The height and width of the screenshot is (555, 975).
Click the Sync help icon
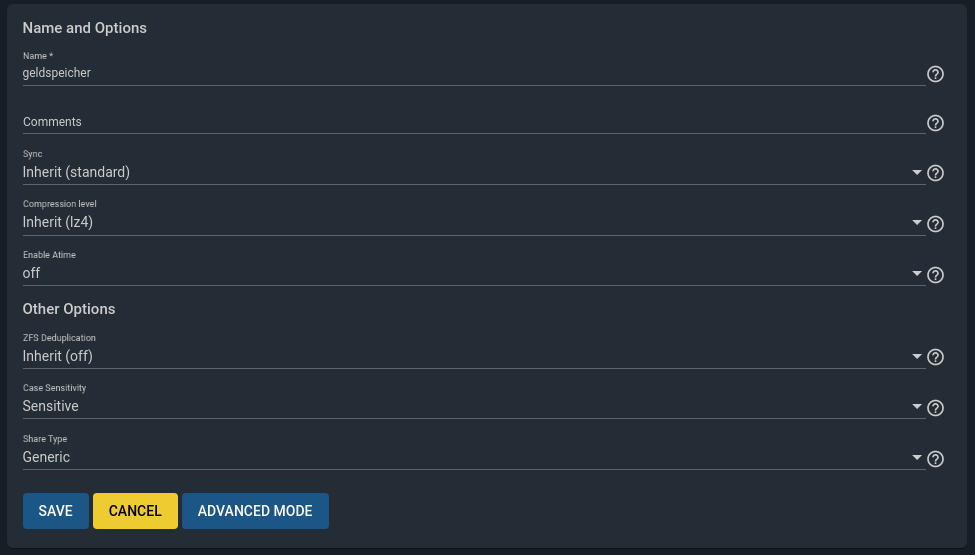(x=935, y=173)
